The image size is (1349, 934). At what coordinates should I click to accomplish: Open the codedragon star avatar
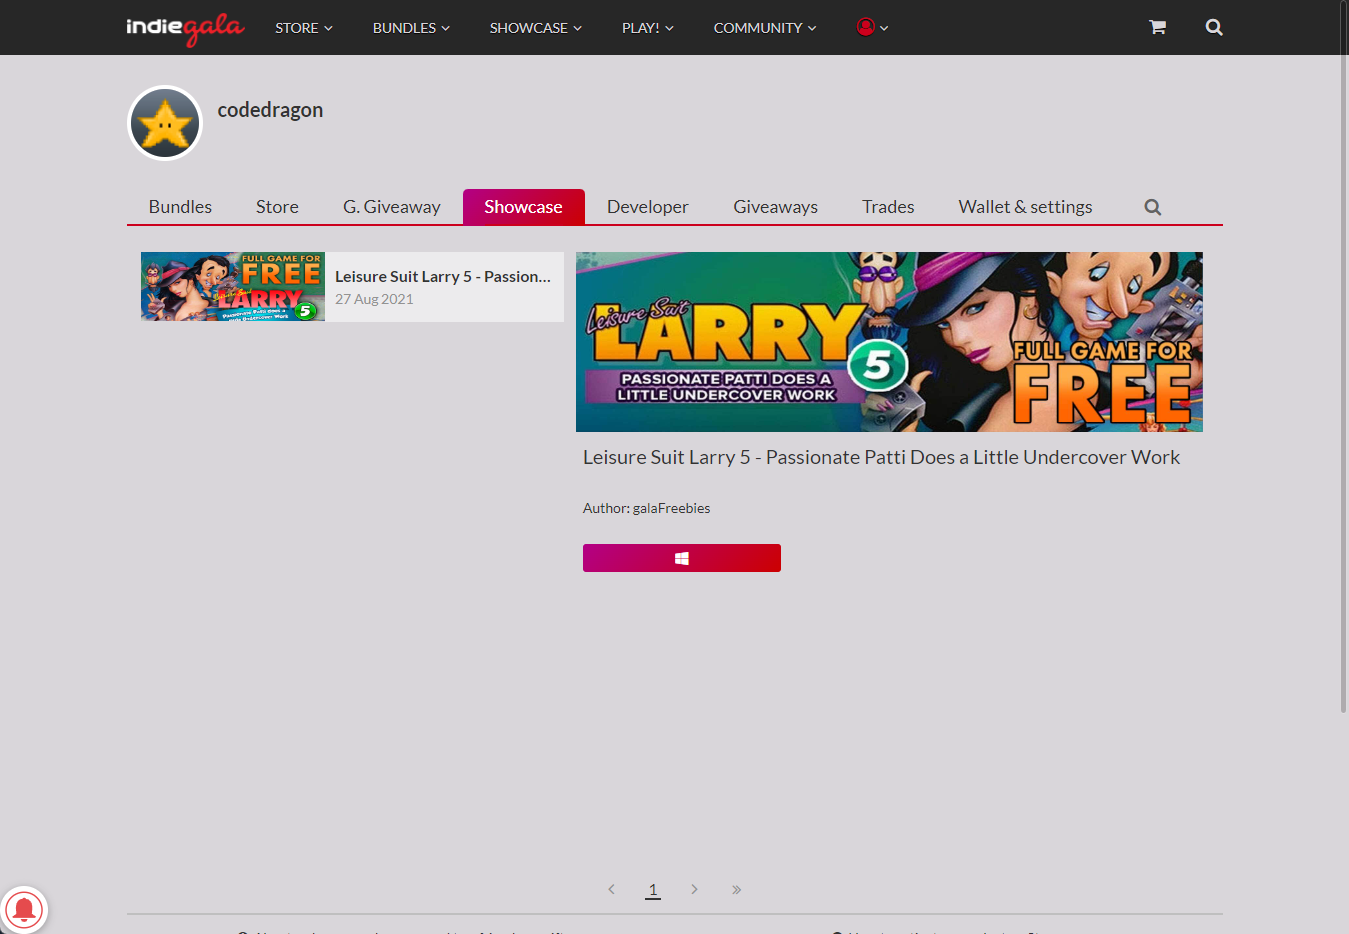[x=165, y=123]
